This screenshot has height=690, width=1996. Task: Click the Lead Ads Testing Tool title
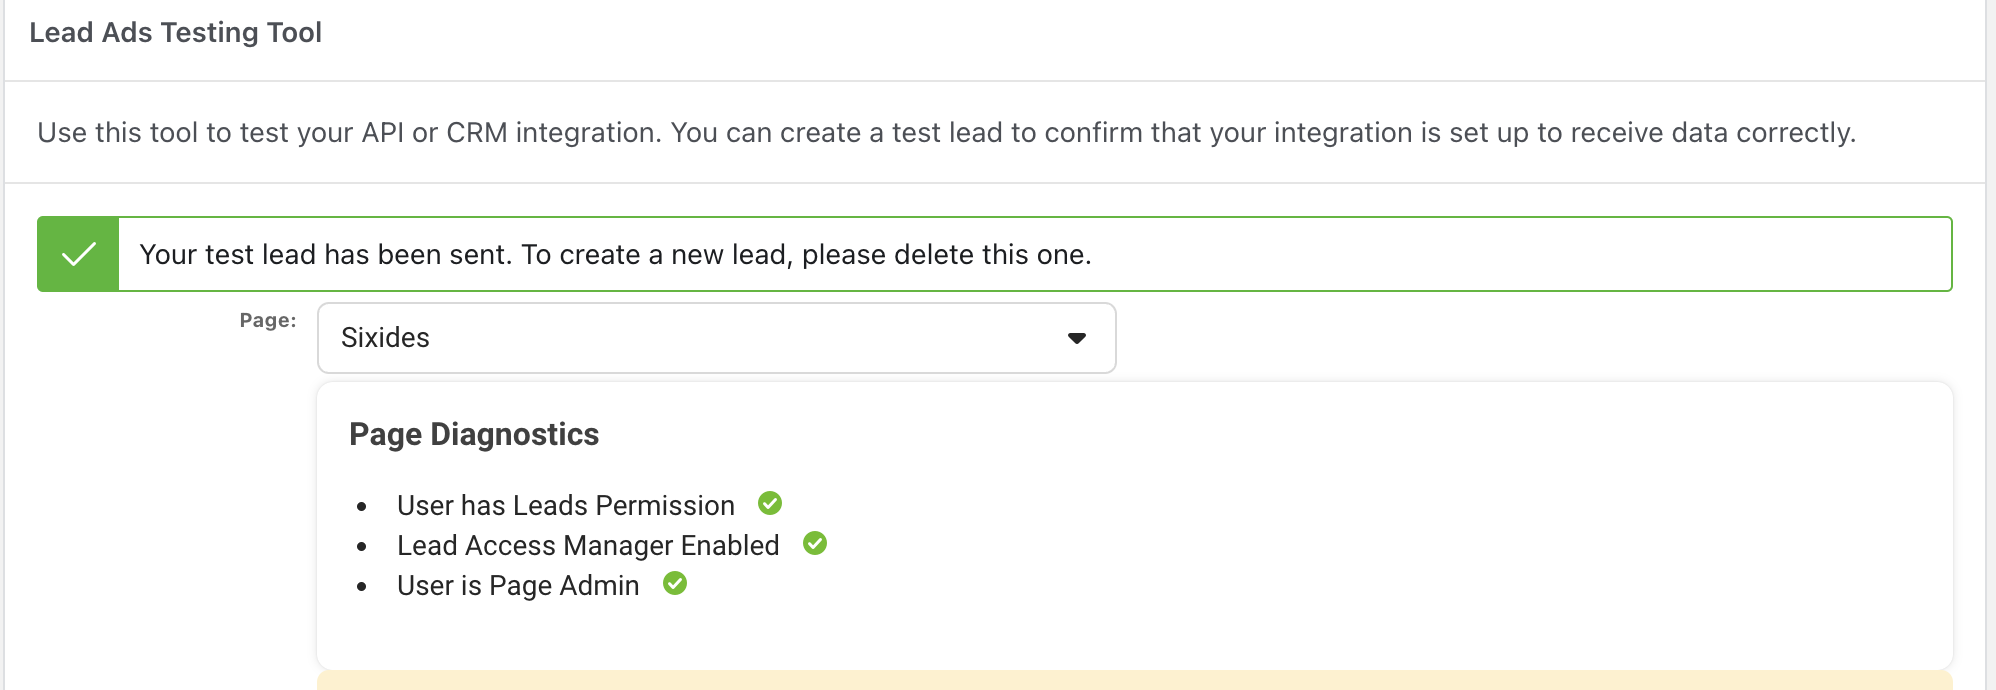176,32
